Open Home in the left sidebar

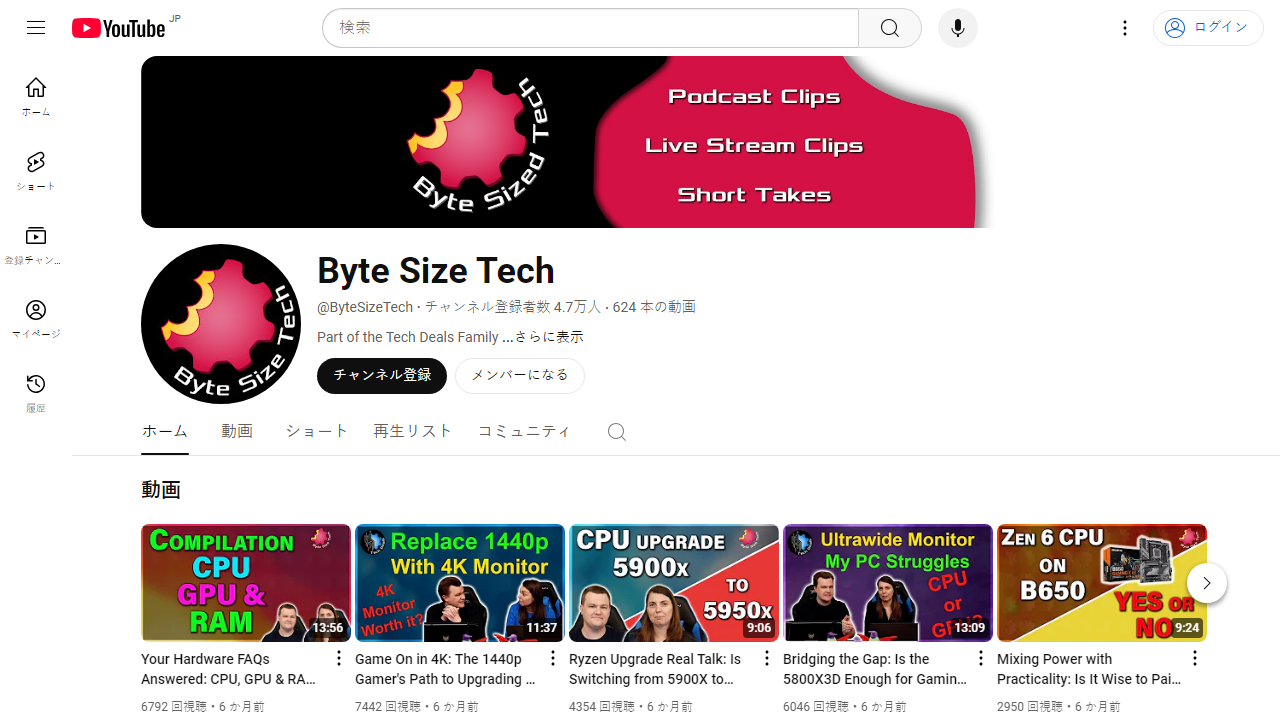tap(36, 97)
